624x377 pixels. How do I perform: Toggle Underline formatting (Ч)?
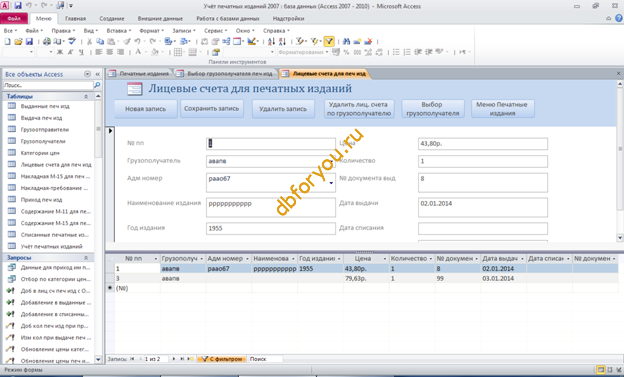pyautogui.click(x=81, y=52)
